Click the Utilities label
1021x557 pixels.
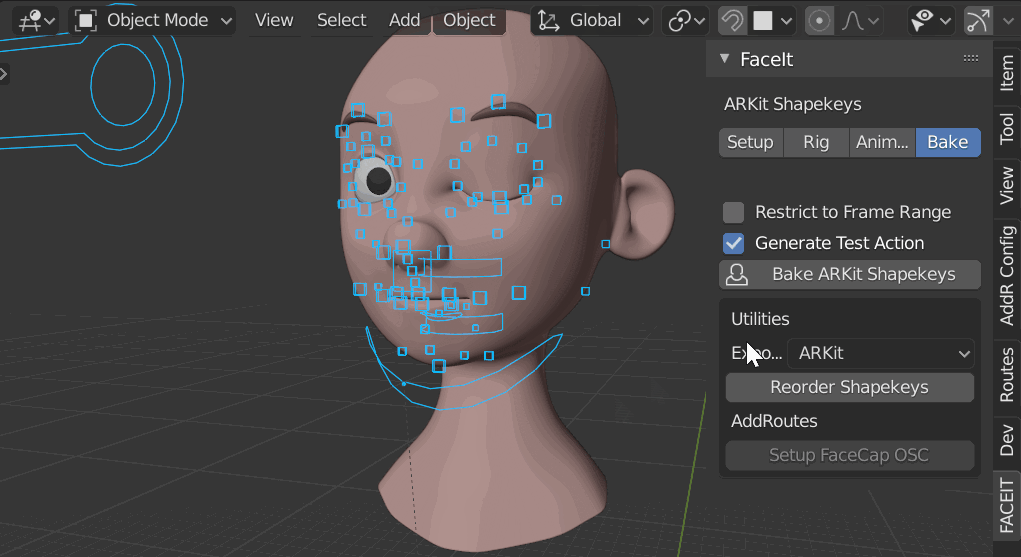click(760, 319)
